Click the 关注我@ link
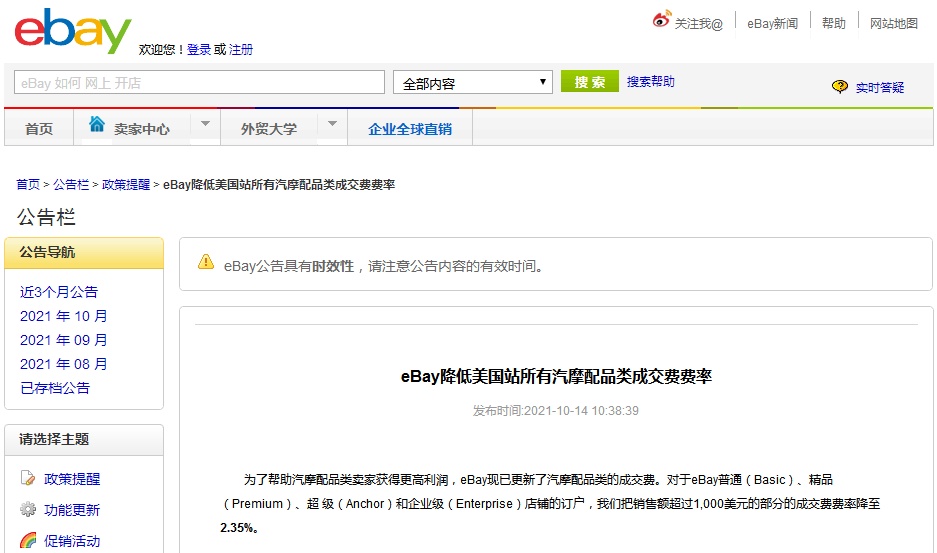 tap(699, 23)
